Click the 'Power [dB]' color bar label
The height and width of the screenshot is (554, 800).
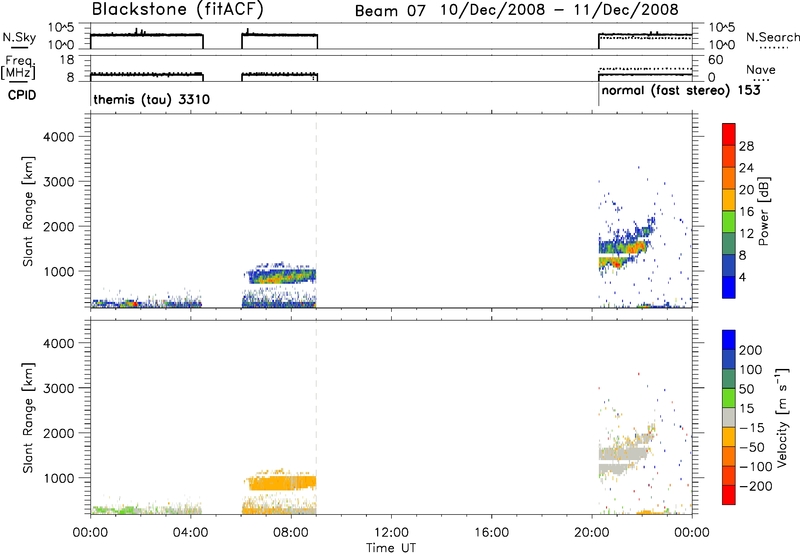763,211
